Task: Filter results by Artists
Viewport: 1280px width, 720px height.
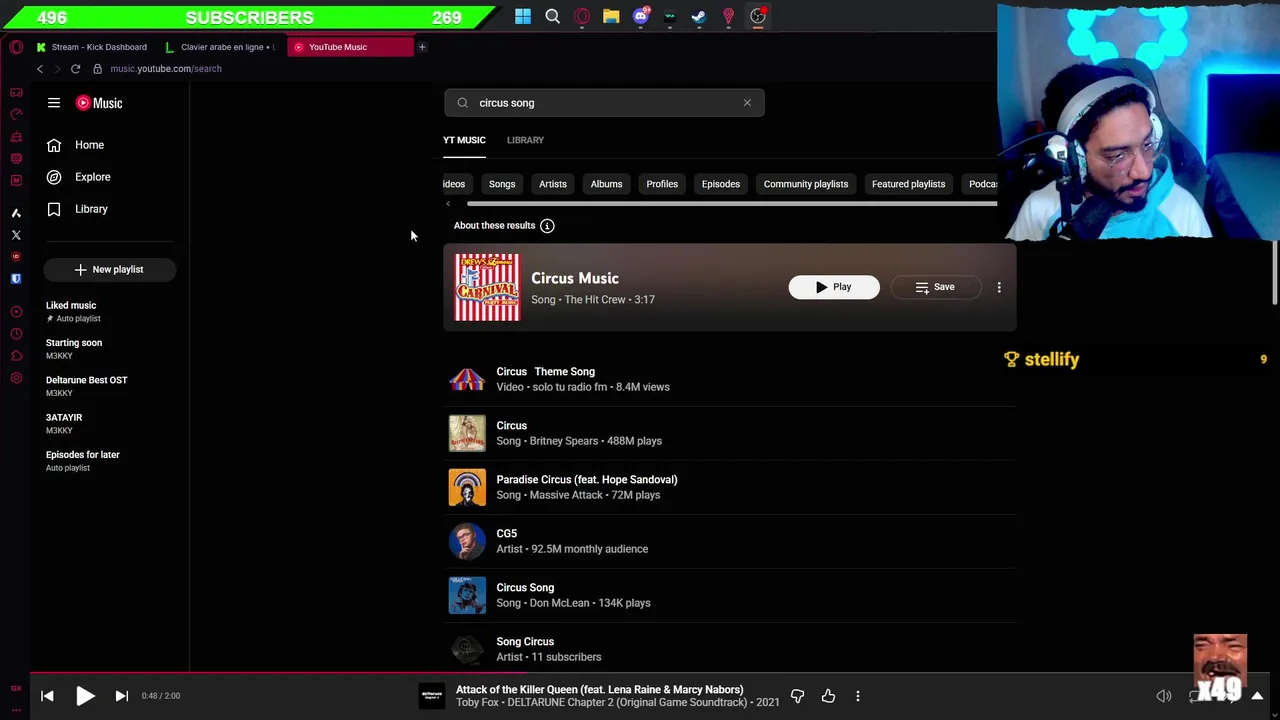Action: pos(553,184)
